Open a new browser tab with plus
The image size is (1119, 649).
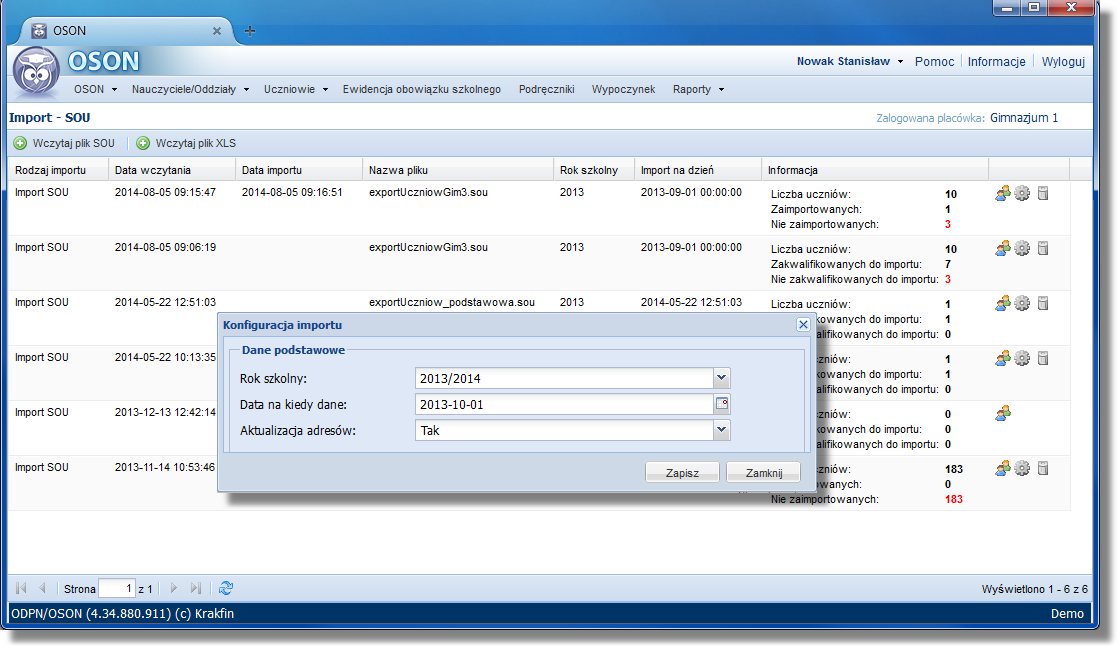click(250, 31)
